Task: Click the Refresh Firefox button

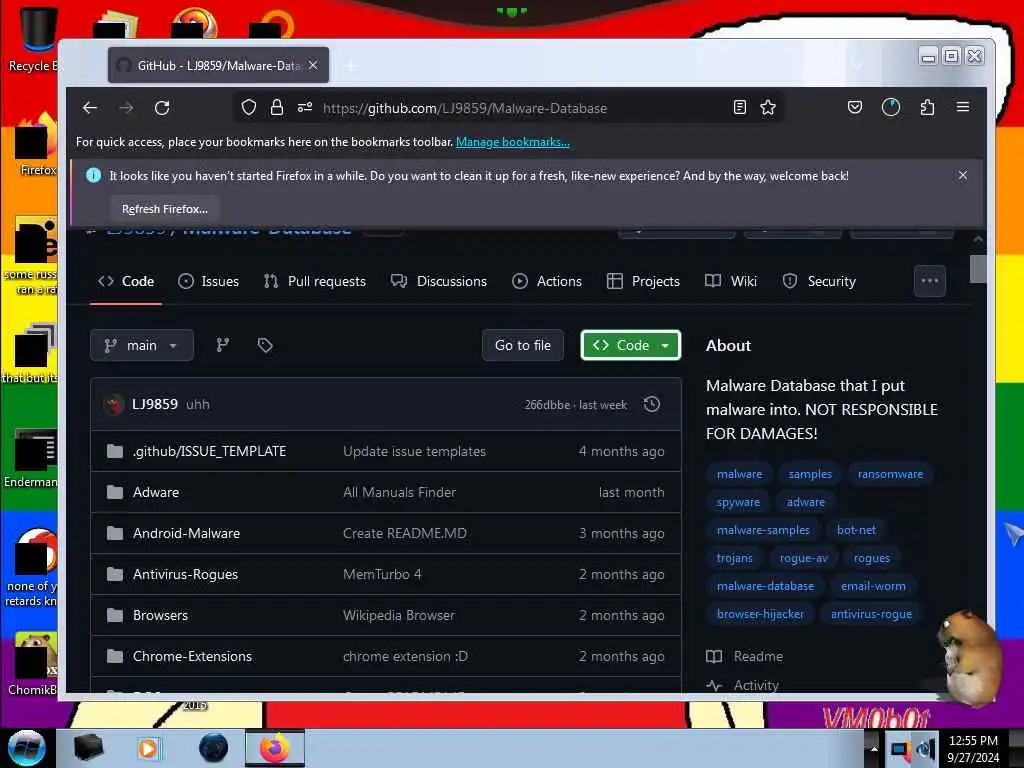Action: [165, 209]
